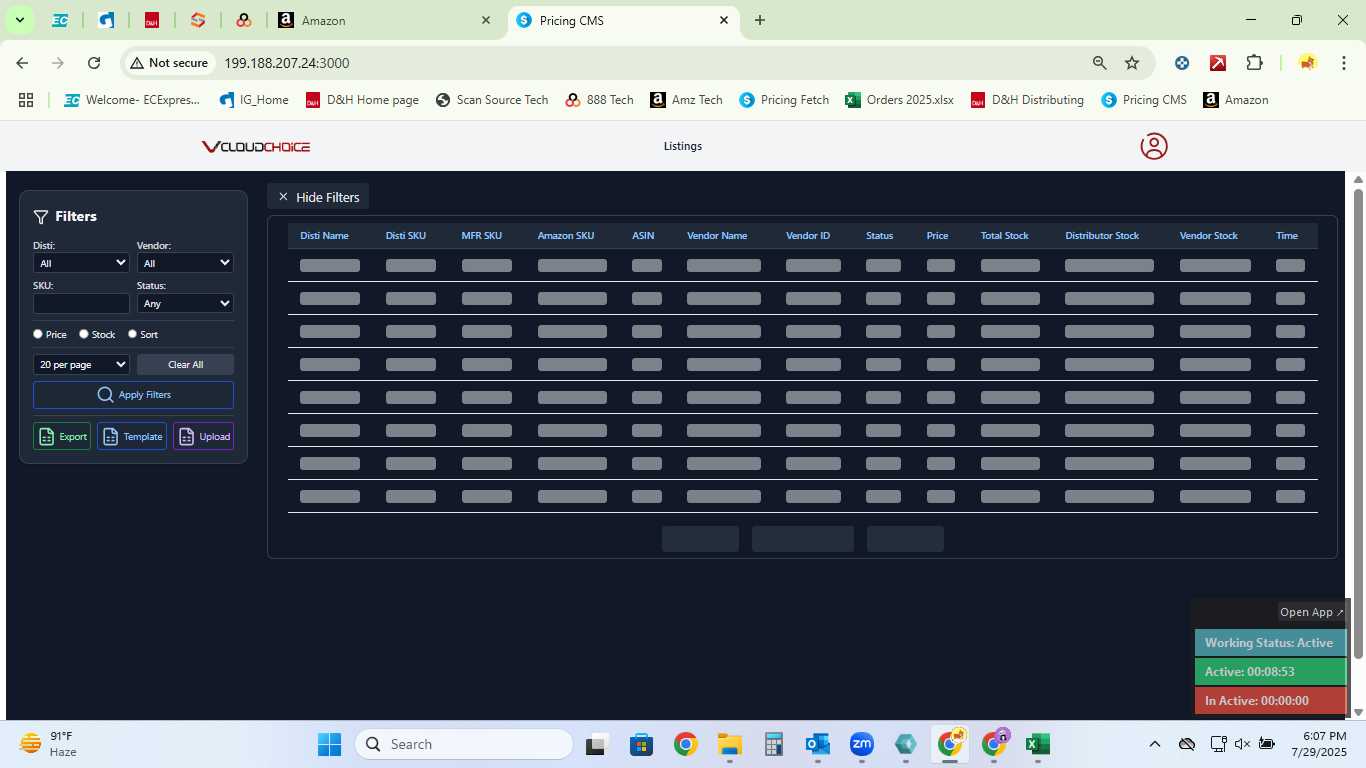Open the Amz Tech bookmark
Viewport: 1366px width, 768px height.
click(x=686, y=100)
